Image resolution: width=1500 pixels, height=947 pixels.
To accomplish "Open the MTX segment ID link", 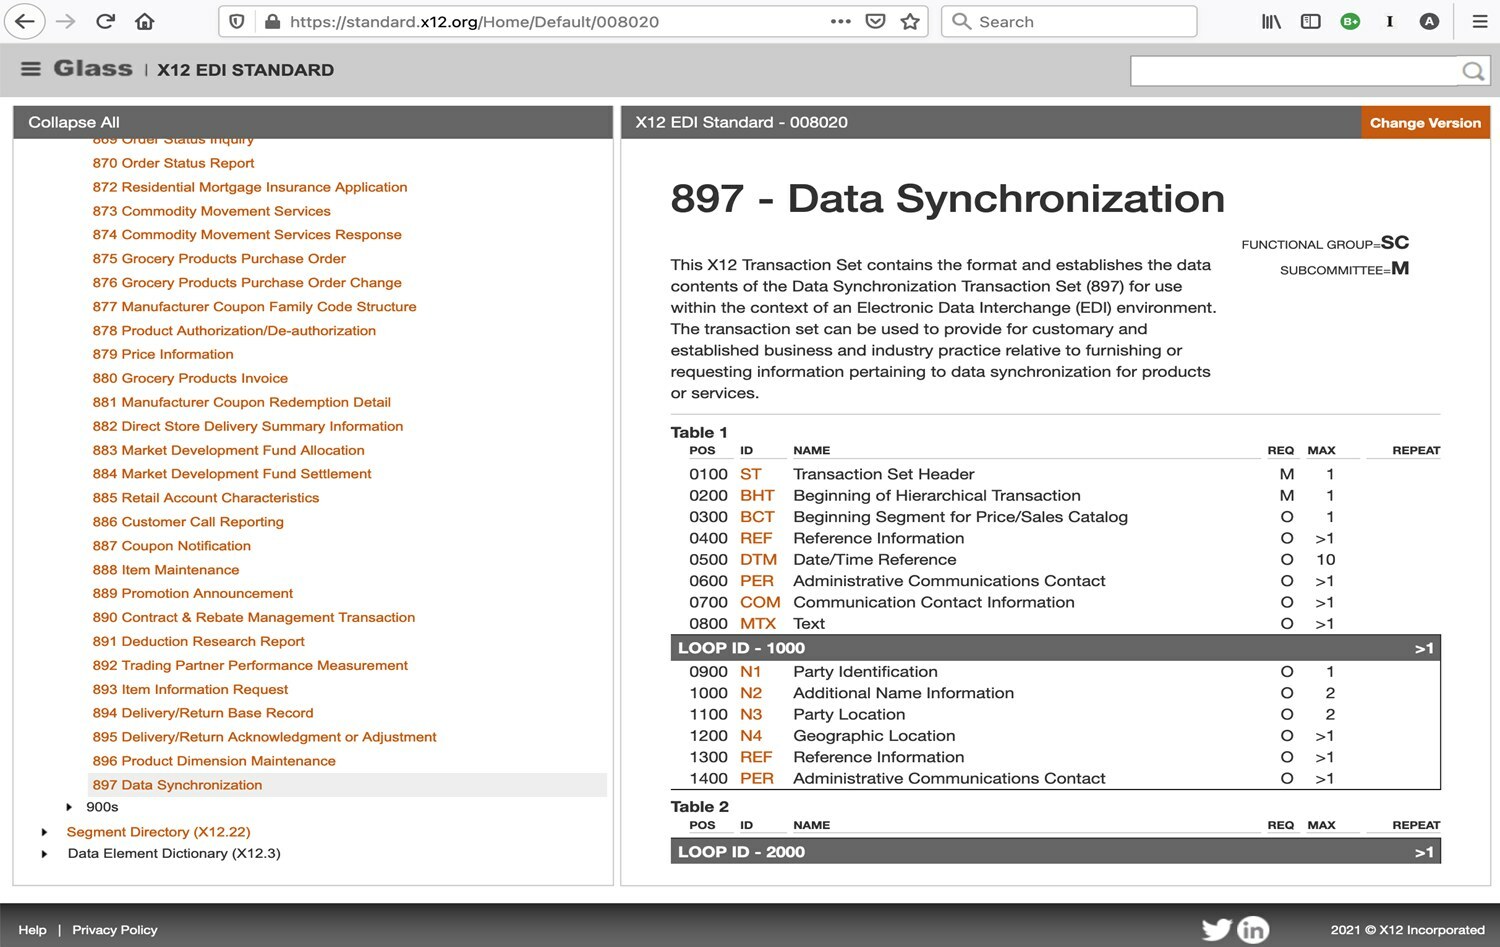I will coord(758,624).
